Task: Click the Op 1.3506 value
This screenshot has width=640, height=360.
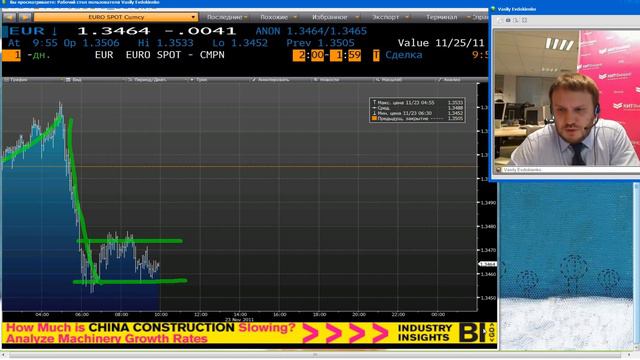Action: pyautogui.click(x=91, y=43)
